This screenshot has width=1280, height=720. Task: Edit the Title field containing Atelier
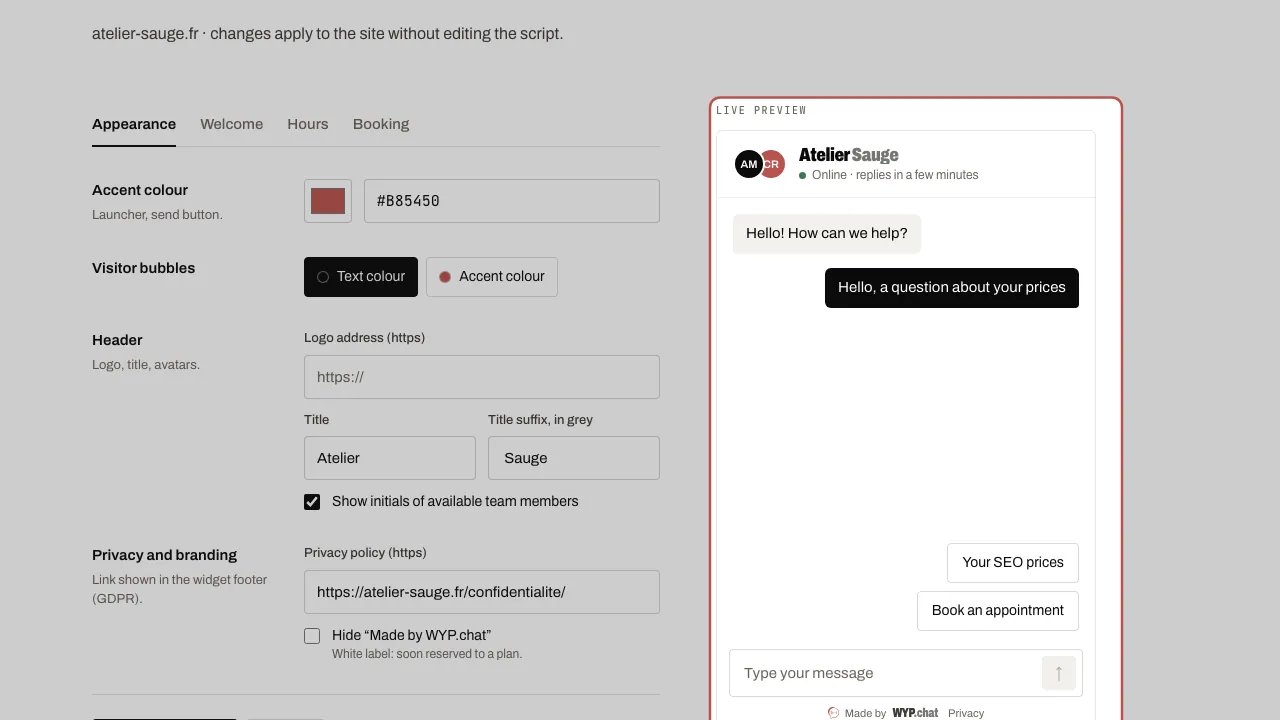coord(390,458)
